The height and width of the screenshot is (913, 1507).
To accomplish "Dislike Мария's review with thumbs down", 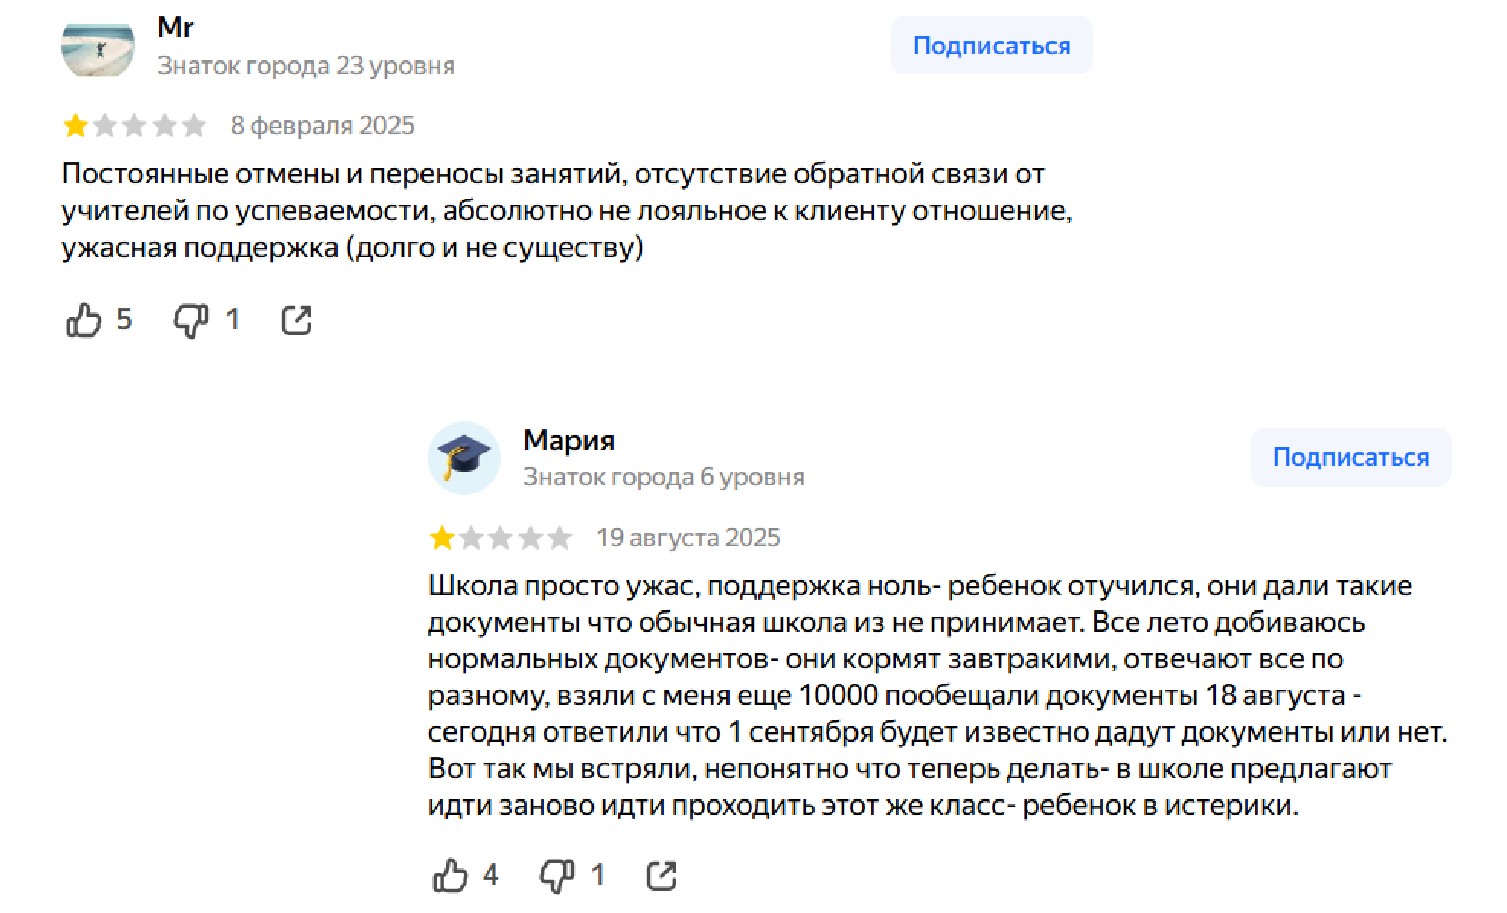I will pyautogui.click(x=558, y=875).
